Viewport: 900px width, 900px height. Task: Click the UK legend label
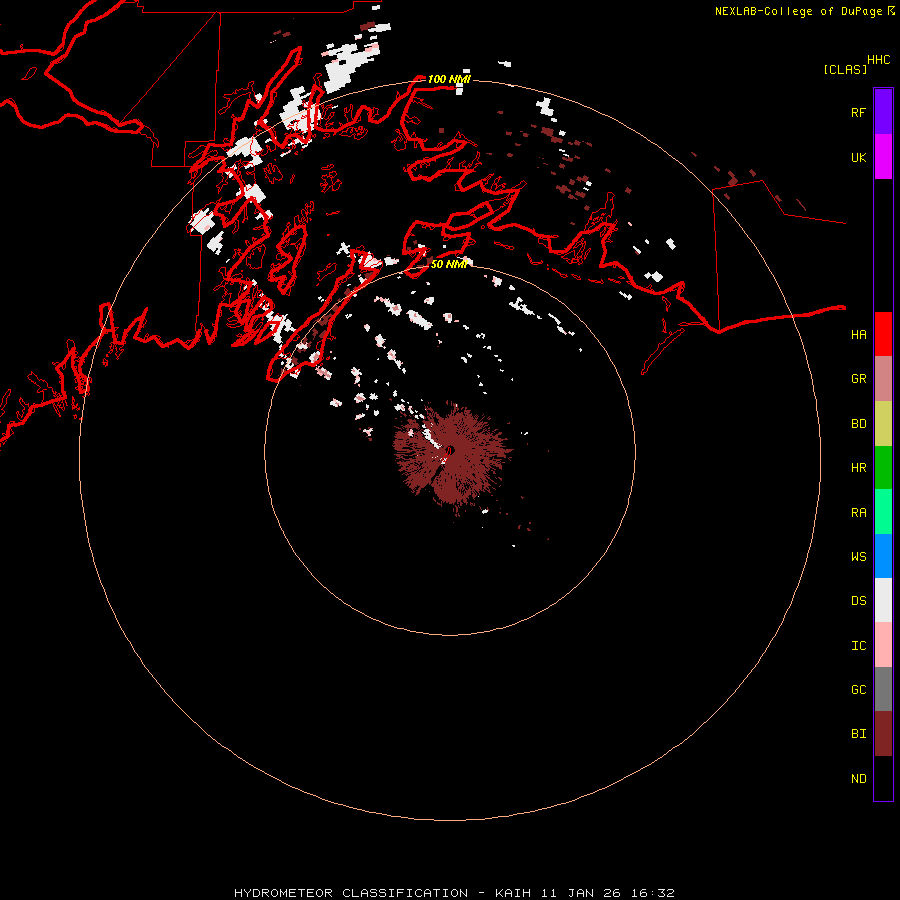pyautogui.click(x=858, y=157)
